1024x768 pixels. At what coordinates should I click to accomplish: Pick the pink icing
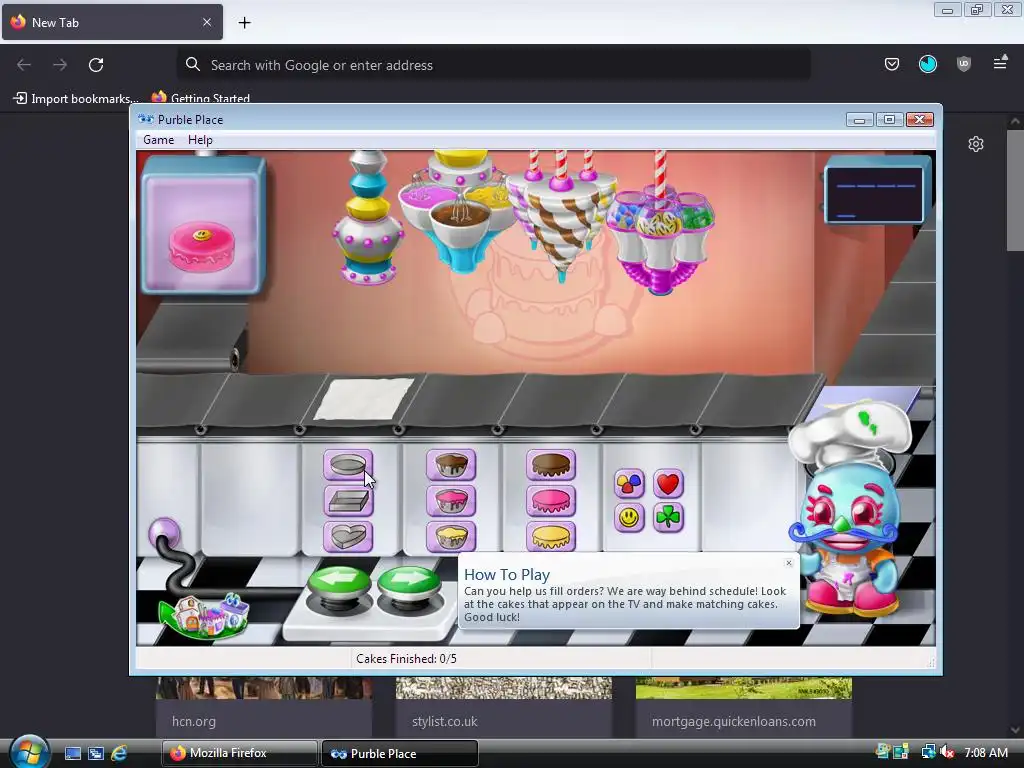(x=551, y=501)
